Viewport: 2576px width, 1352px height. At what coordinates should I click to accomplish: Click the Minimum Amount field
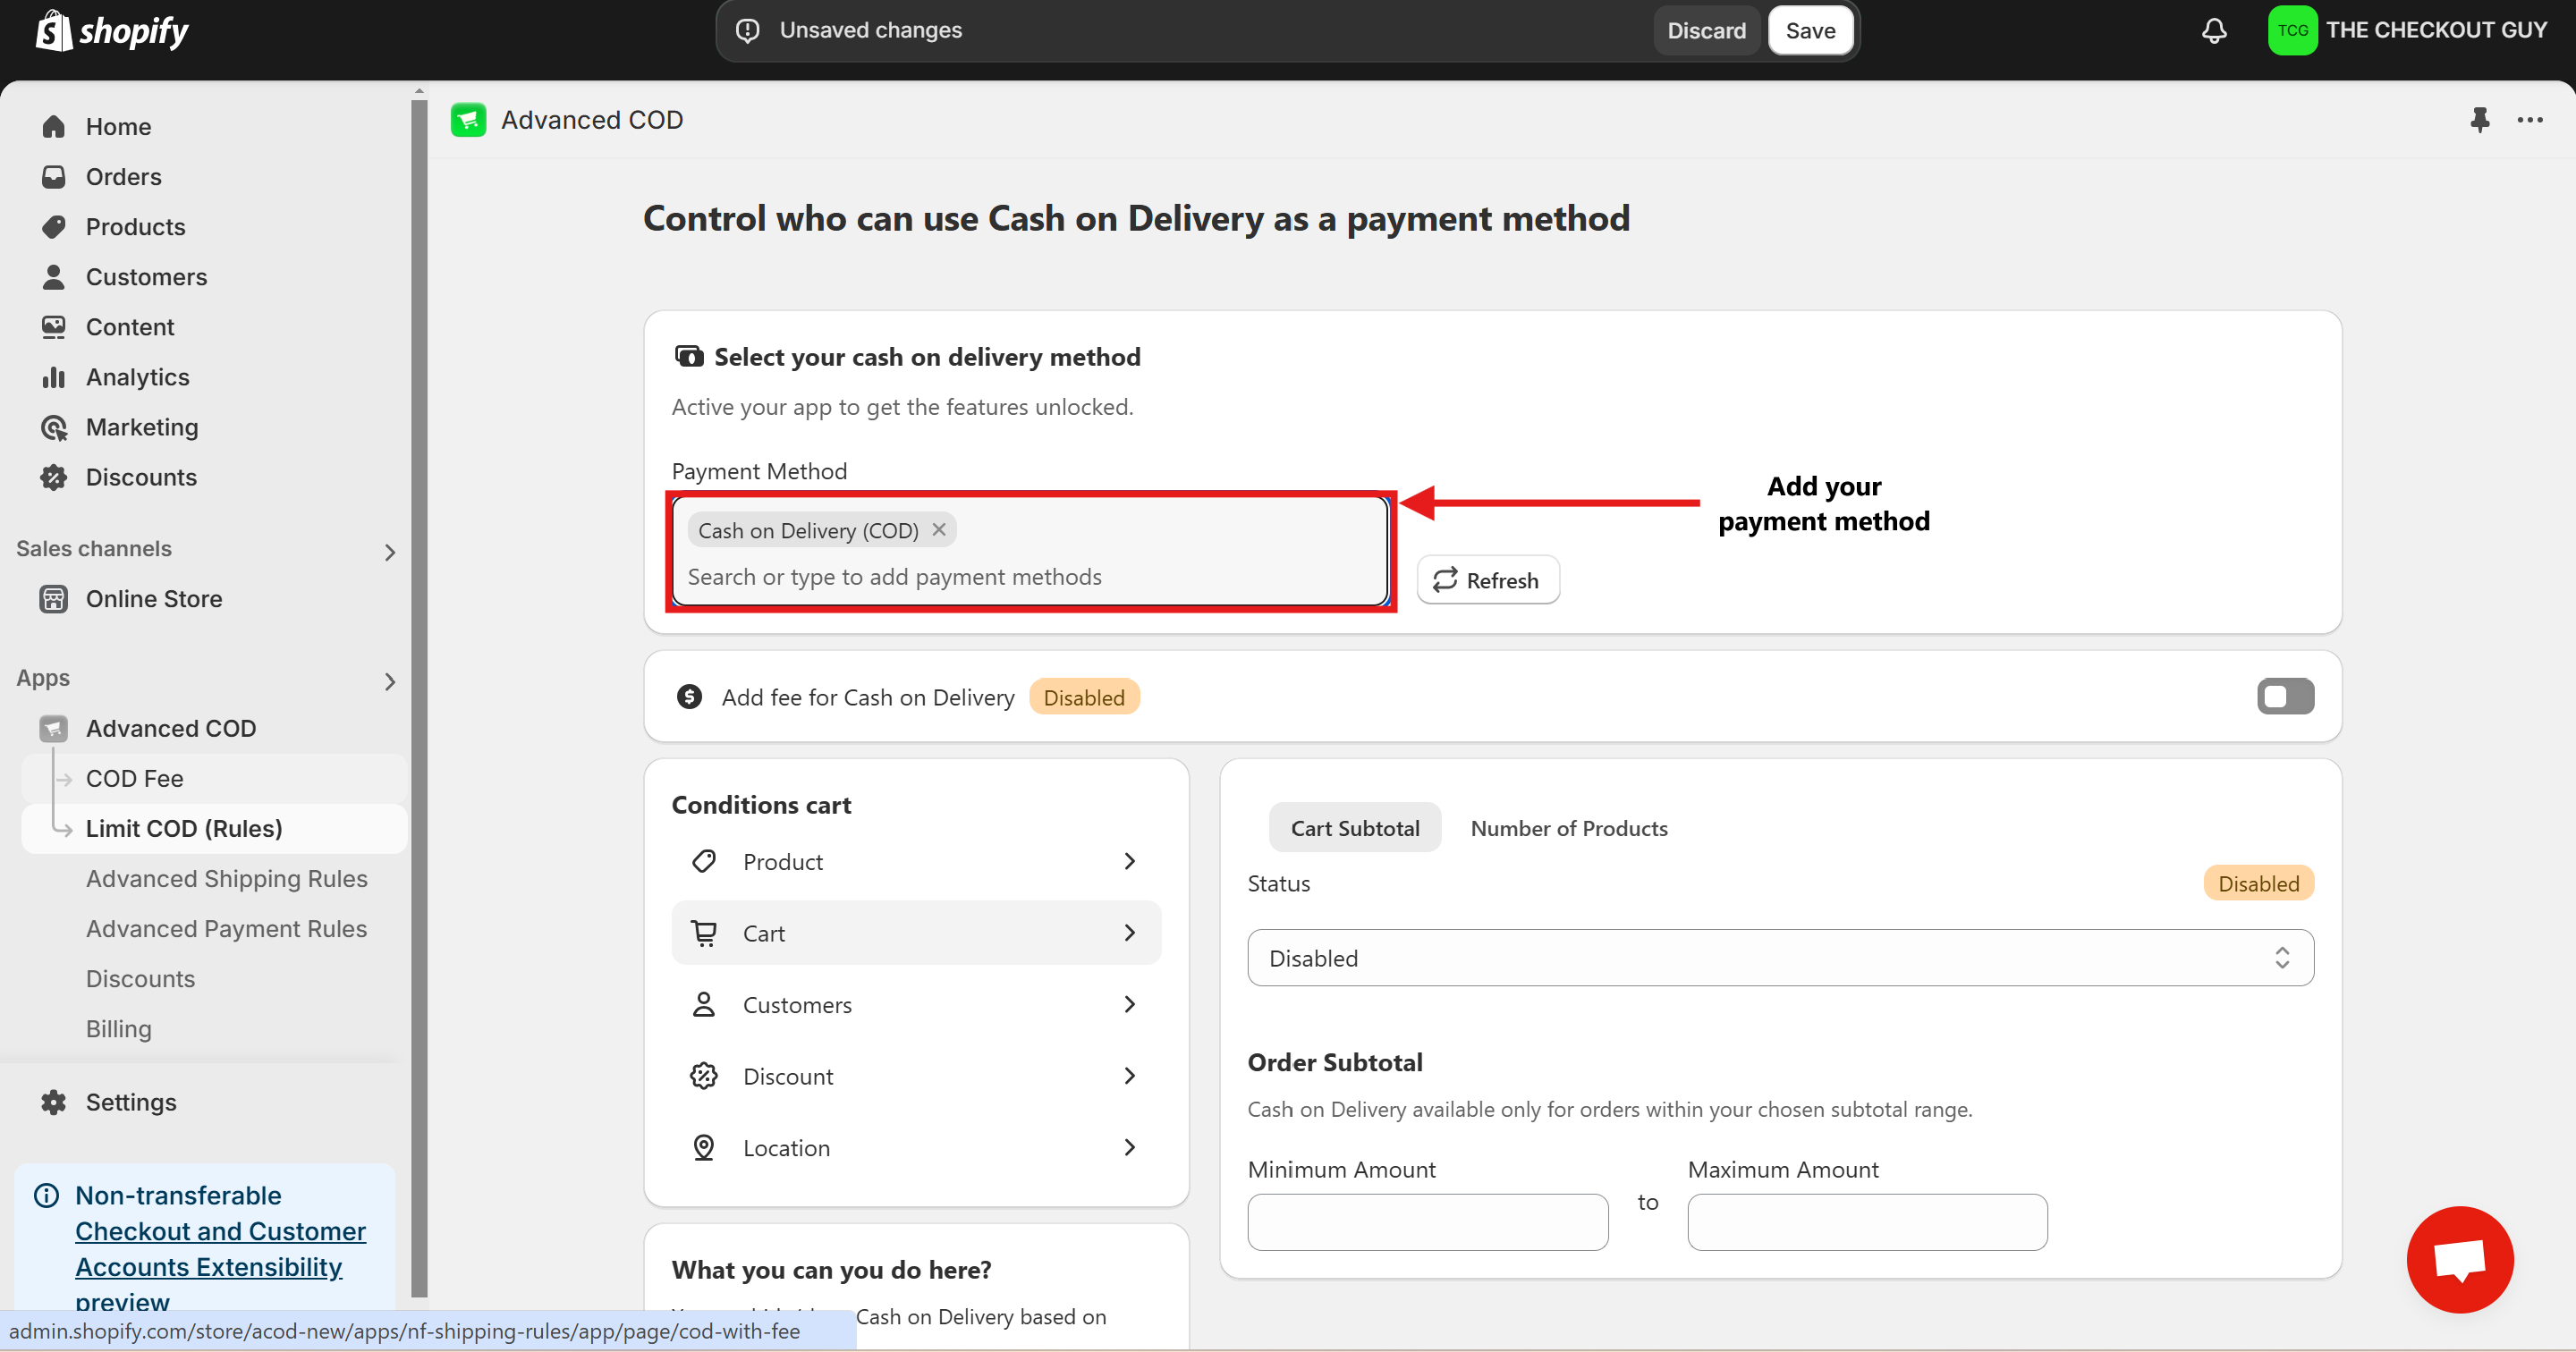pos(1428,1222)
